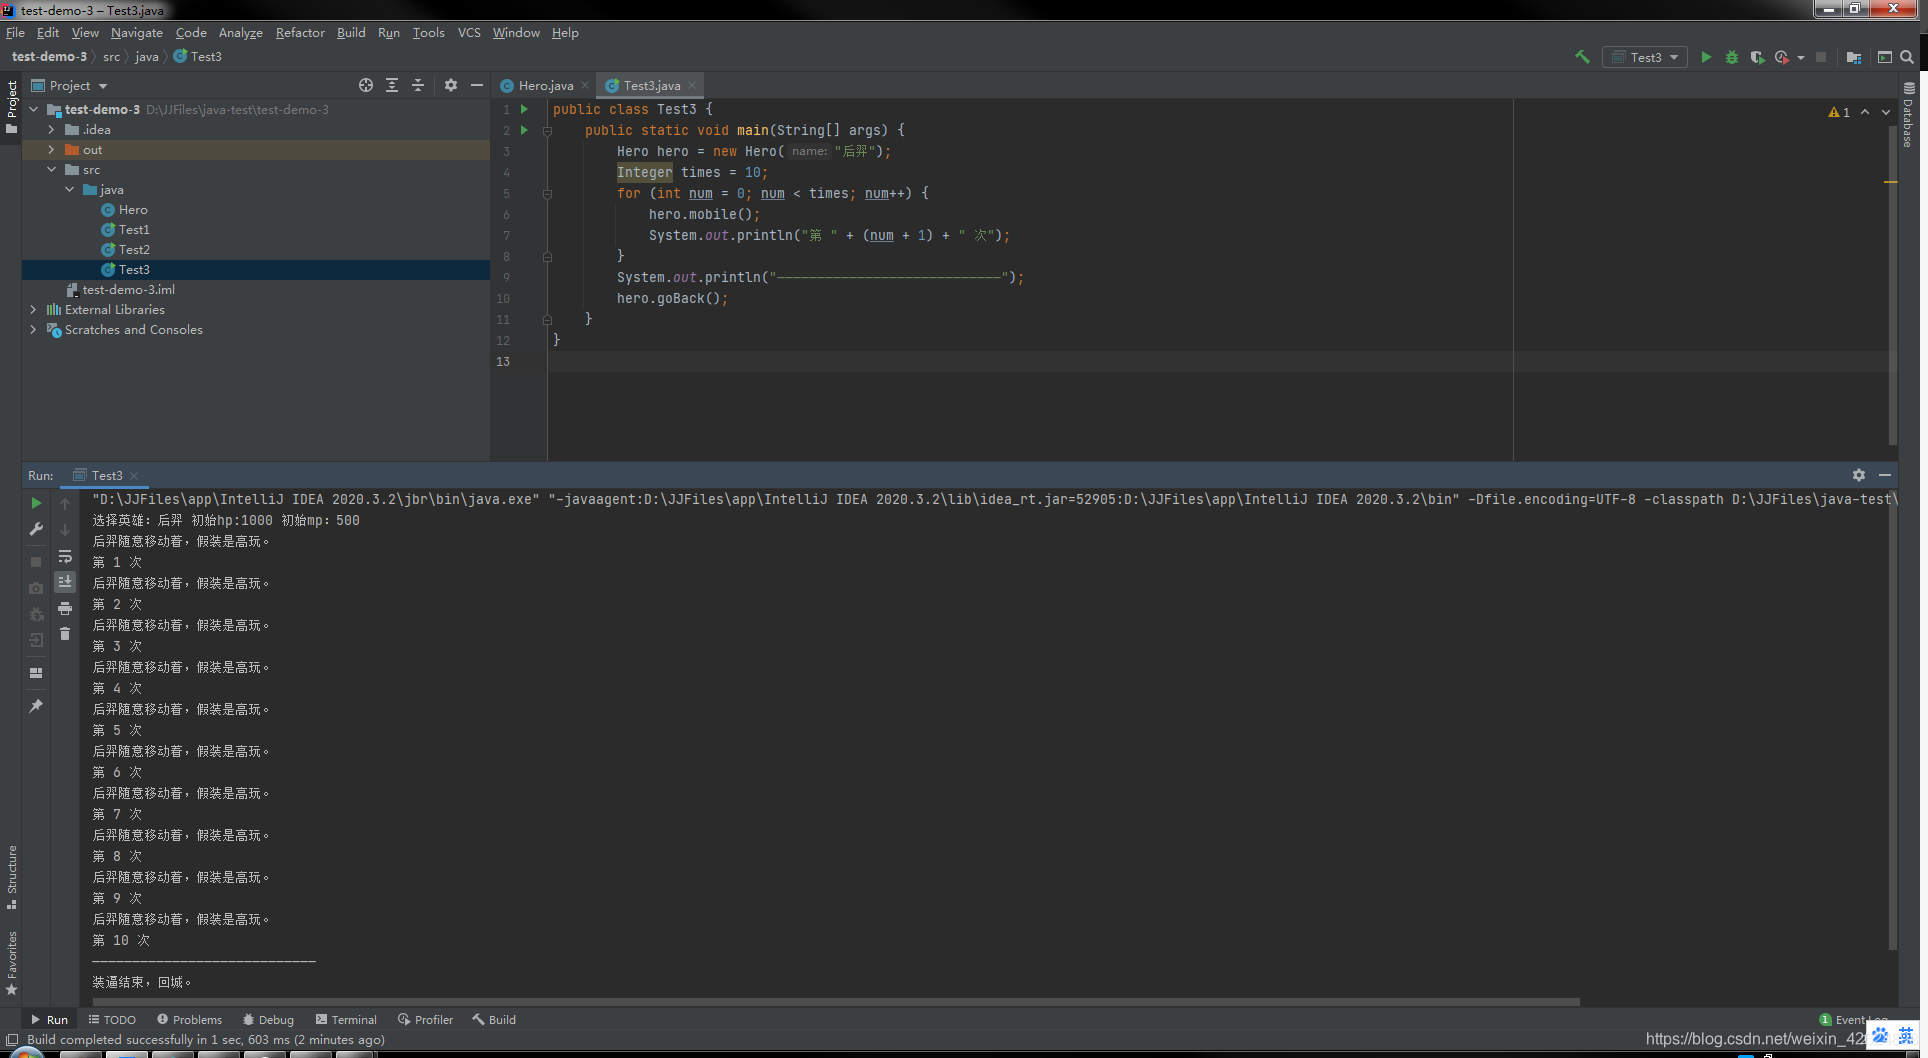The width and height of the screenshot is (1928, 1058).
Task: Open Project panel settings gear
Action: pos(451,85)
